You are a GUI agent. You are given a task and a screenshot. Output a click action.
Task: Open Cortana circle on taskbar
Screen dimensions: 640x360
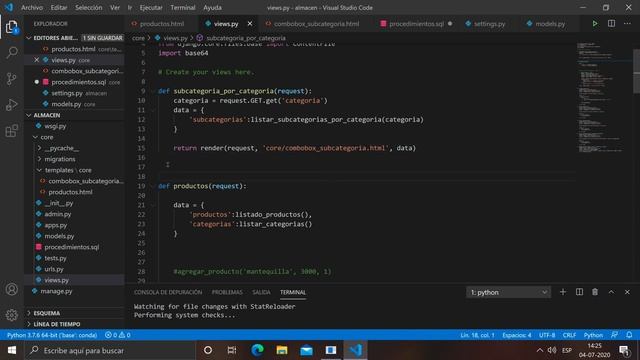coord(208,350)
